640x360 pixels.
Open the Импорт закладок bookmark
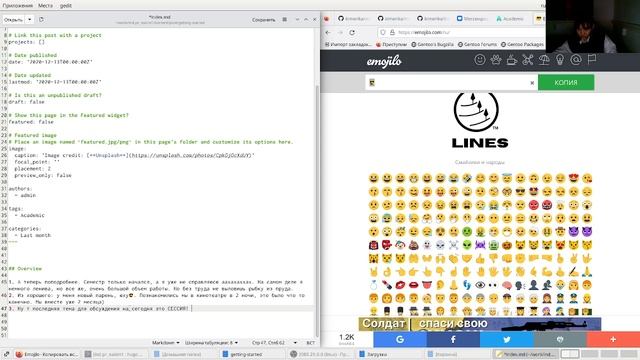click(x=348, y=44)
